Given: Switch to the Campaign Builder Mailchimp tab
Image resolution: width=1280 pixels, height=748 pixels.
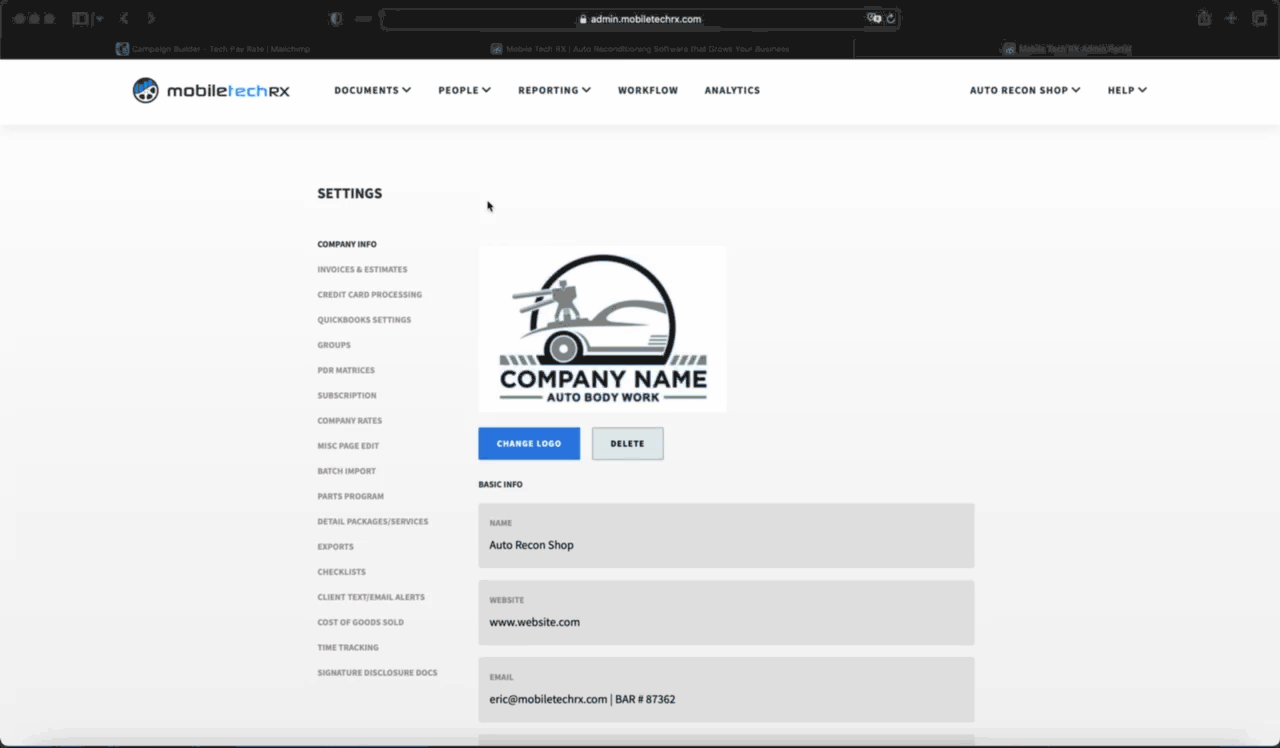Looking at the screenshot, I should point(213,49).
